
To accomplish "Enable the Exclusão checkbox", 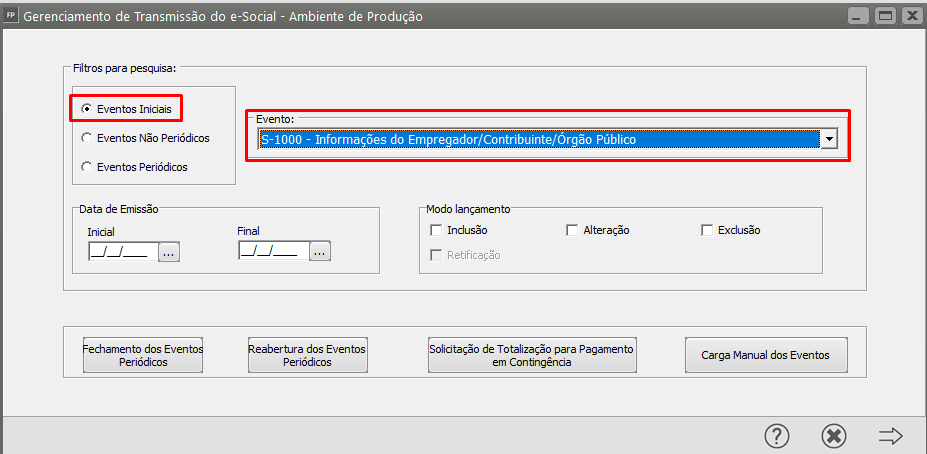I will pos(706,230).
